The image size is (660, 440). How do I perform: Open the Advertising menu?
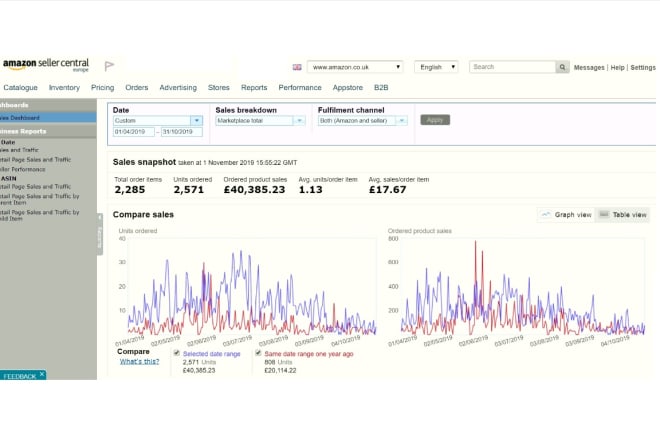(178, 88)
